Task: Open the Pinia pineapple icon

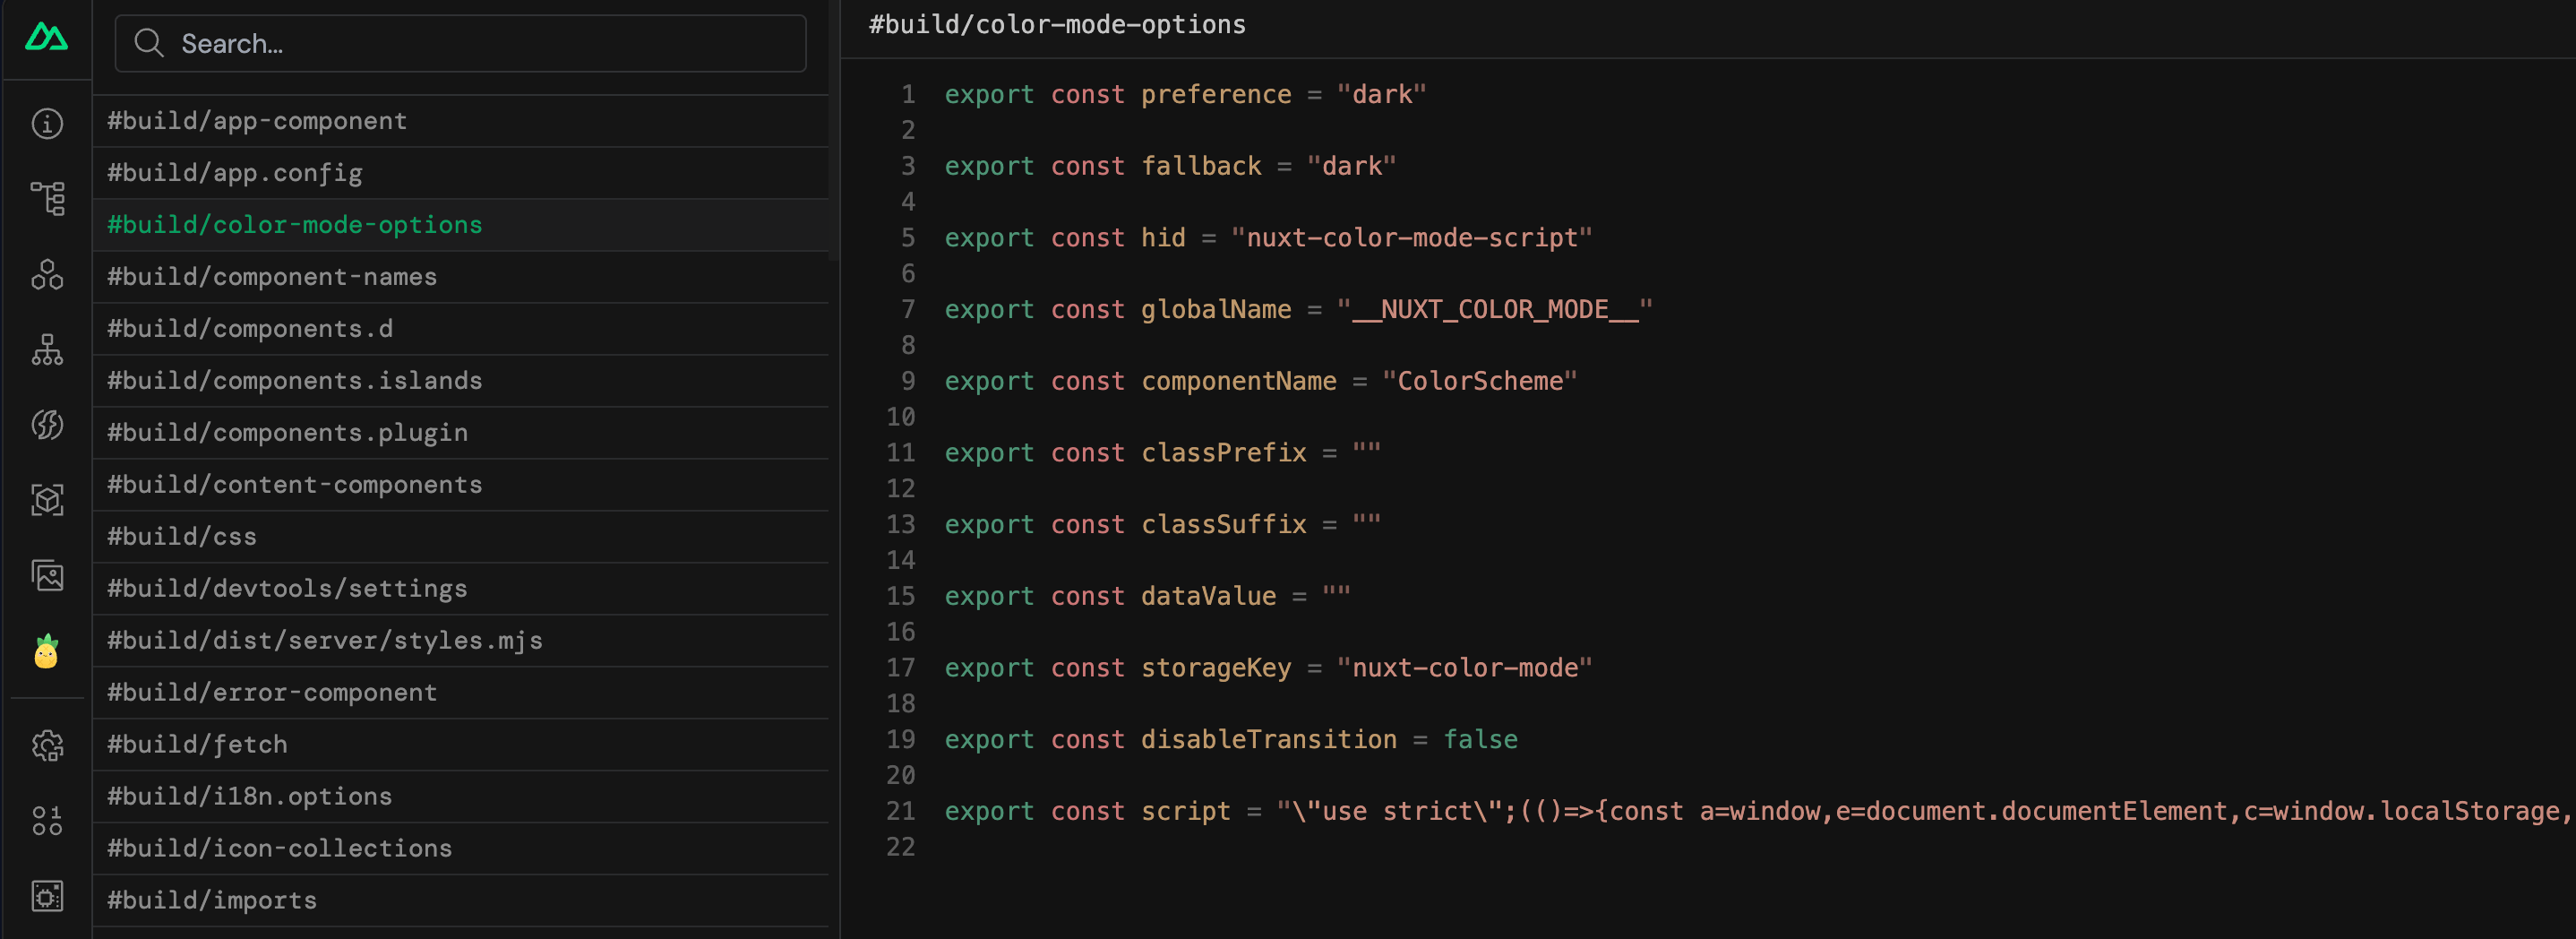Action: tap(47, 651)
